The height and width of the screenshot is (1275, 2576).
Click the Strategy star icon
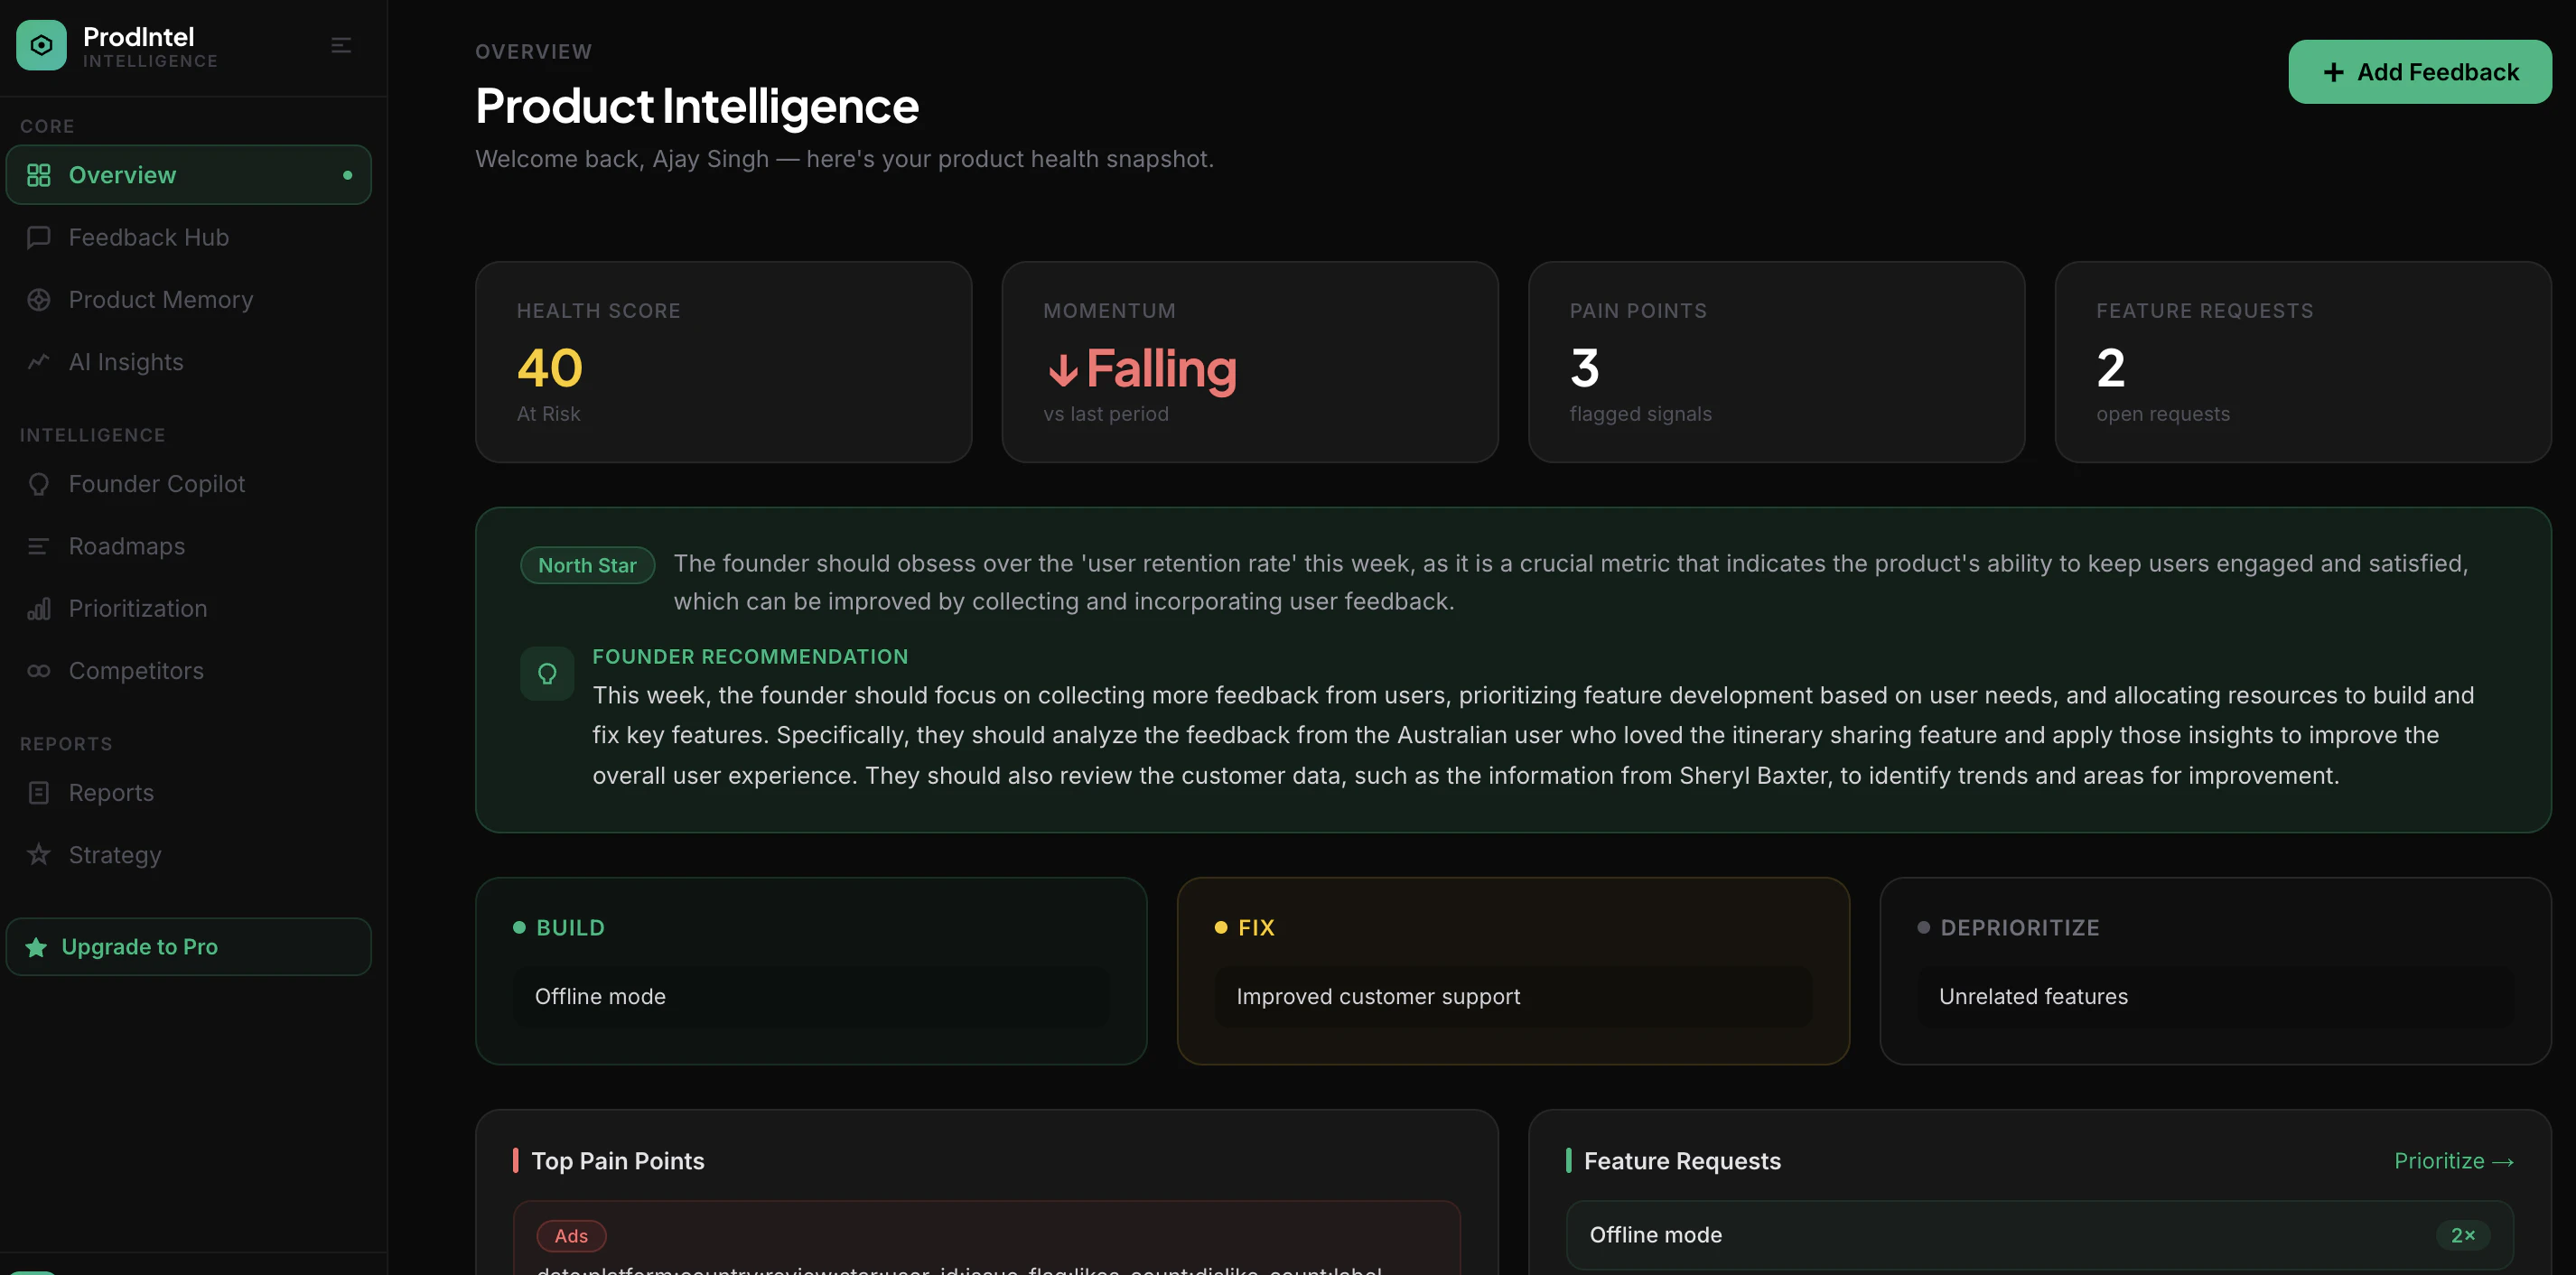click(39, 855)
